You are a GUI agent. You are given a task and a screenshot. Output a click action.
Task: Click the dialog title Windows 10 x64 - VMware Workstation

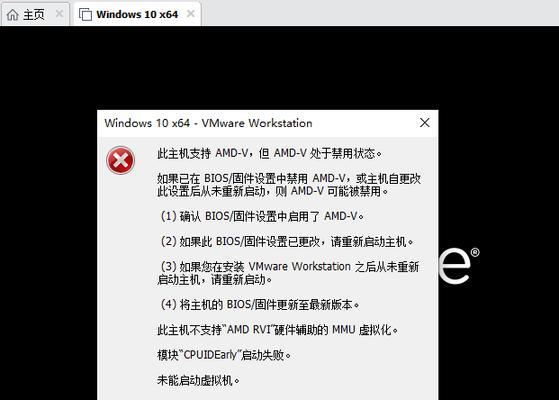pos(208,123)
